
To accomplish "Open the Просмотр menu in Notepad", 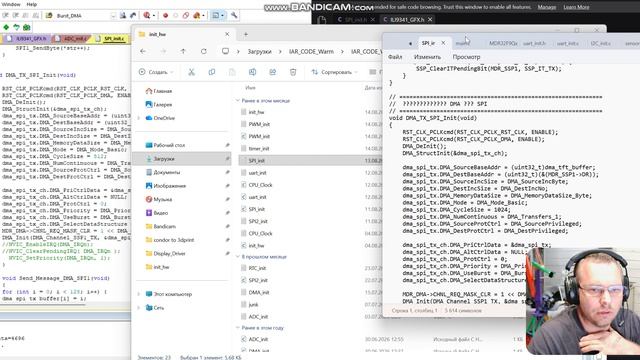I will pos(466,57).
